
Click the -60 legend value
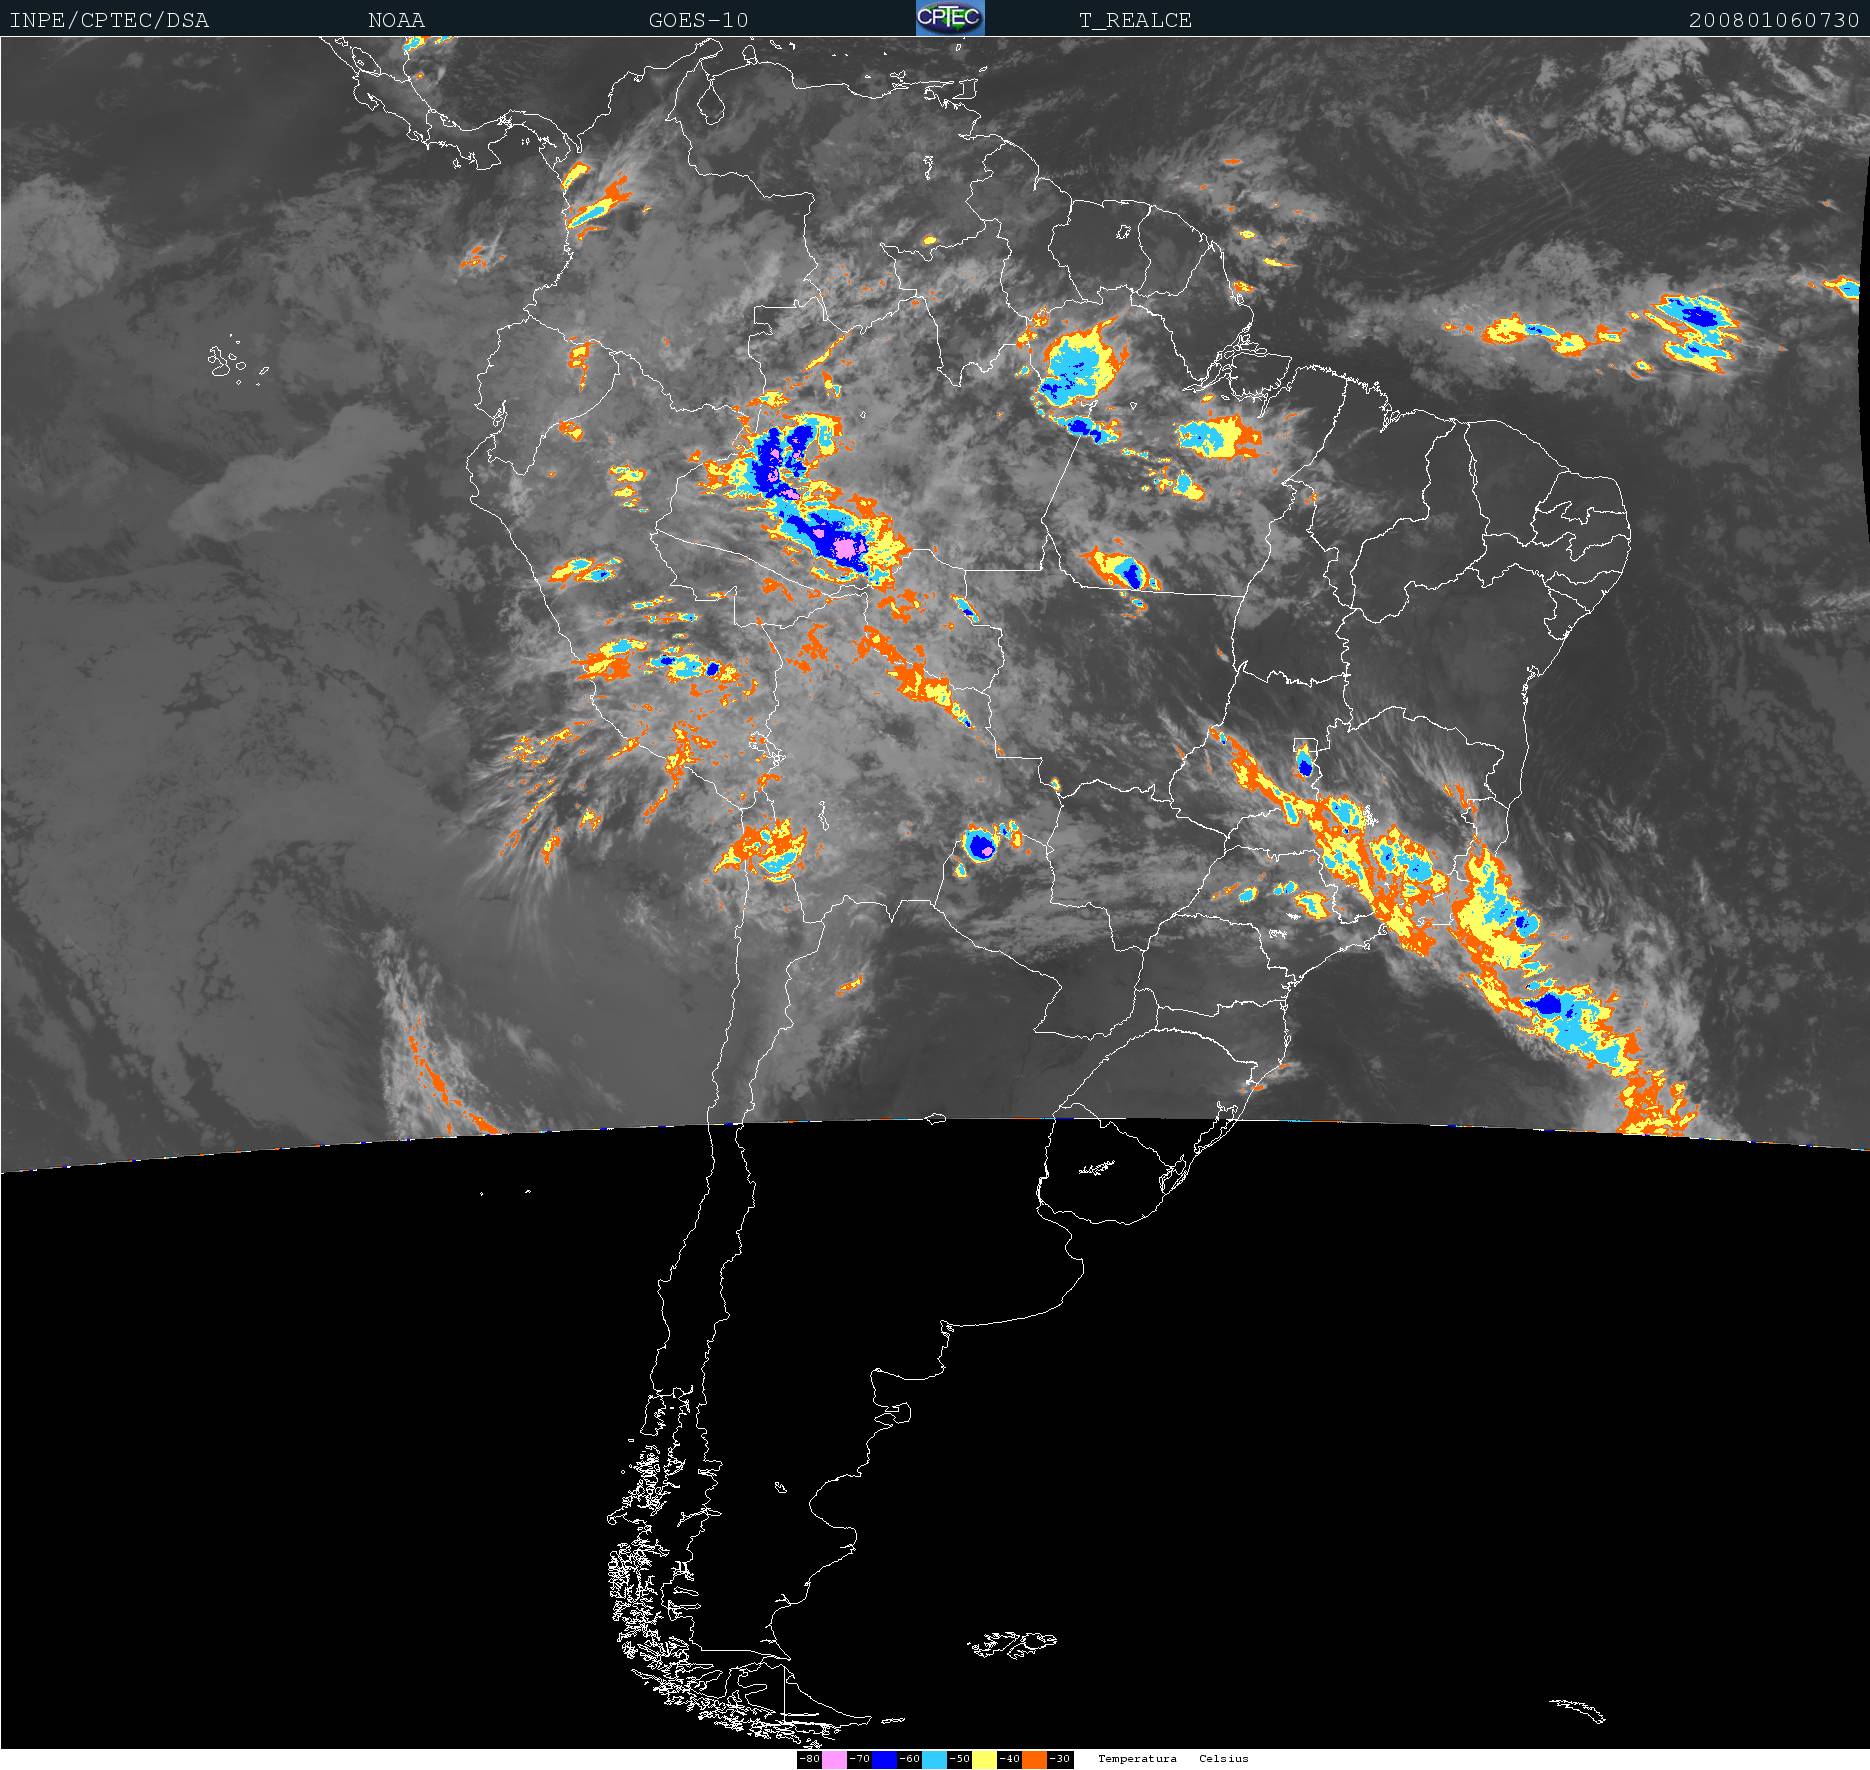click(x=909, y=1759)
